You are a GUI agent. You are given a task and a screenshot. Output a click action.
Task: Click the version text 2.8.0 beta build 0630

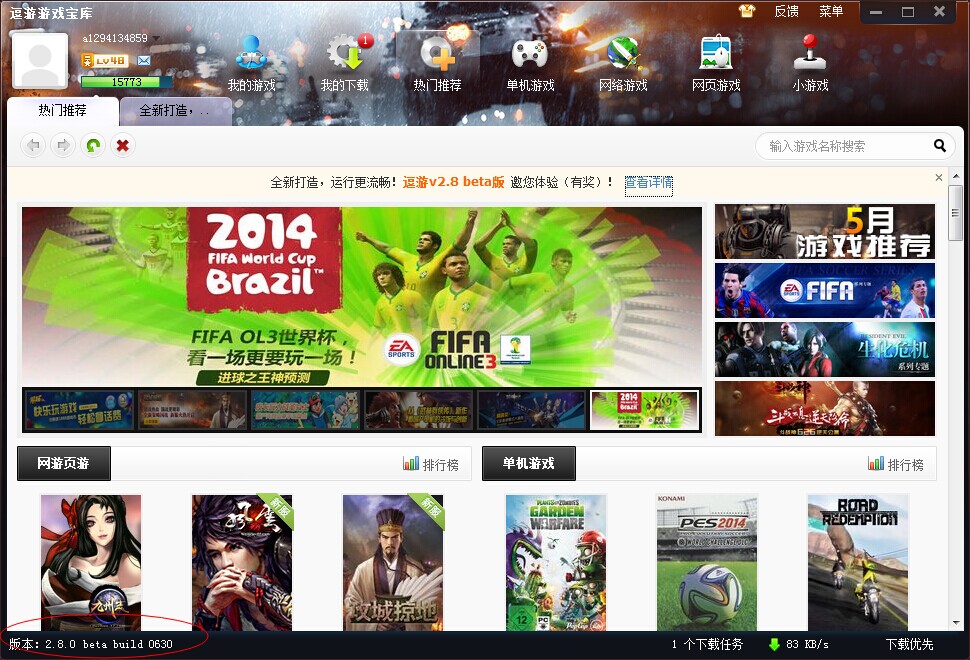pyautogui.click(x=91, y=645)
